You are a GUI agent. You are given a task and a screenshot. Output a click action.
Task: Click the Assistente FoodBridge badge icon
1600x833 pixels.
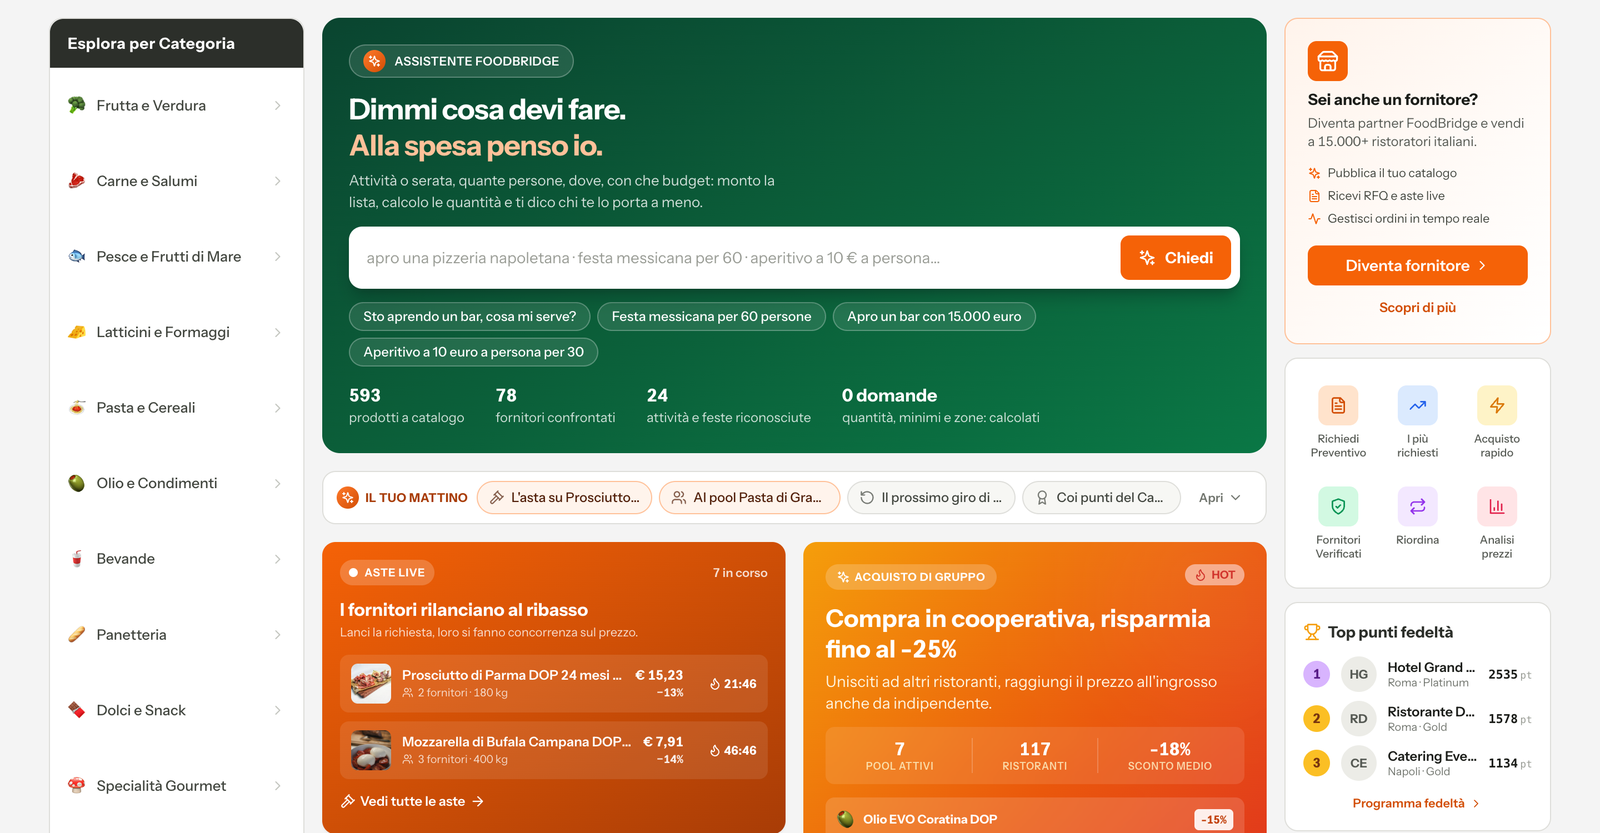(x=374, y=61)
